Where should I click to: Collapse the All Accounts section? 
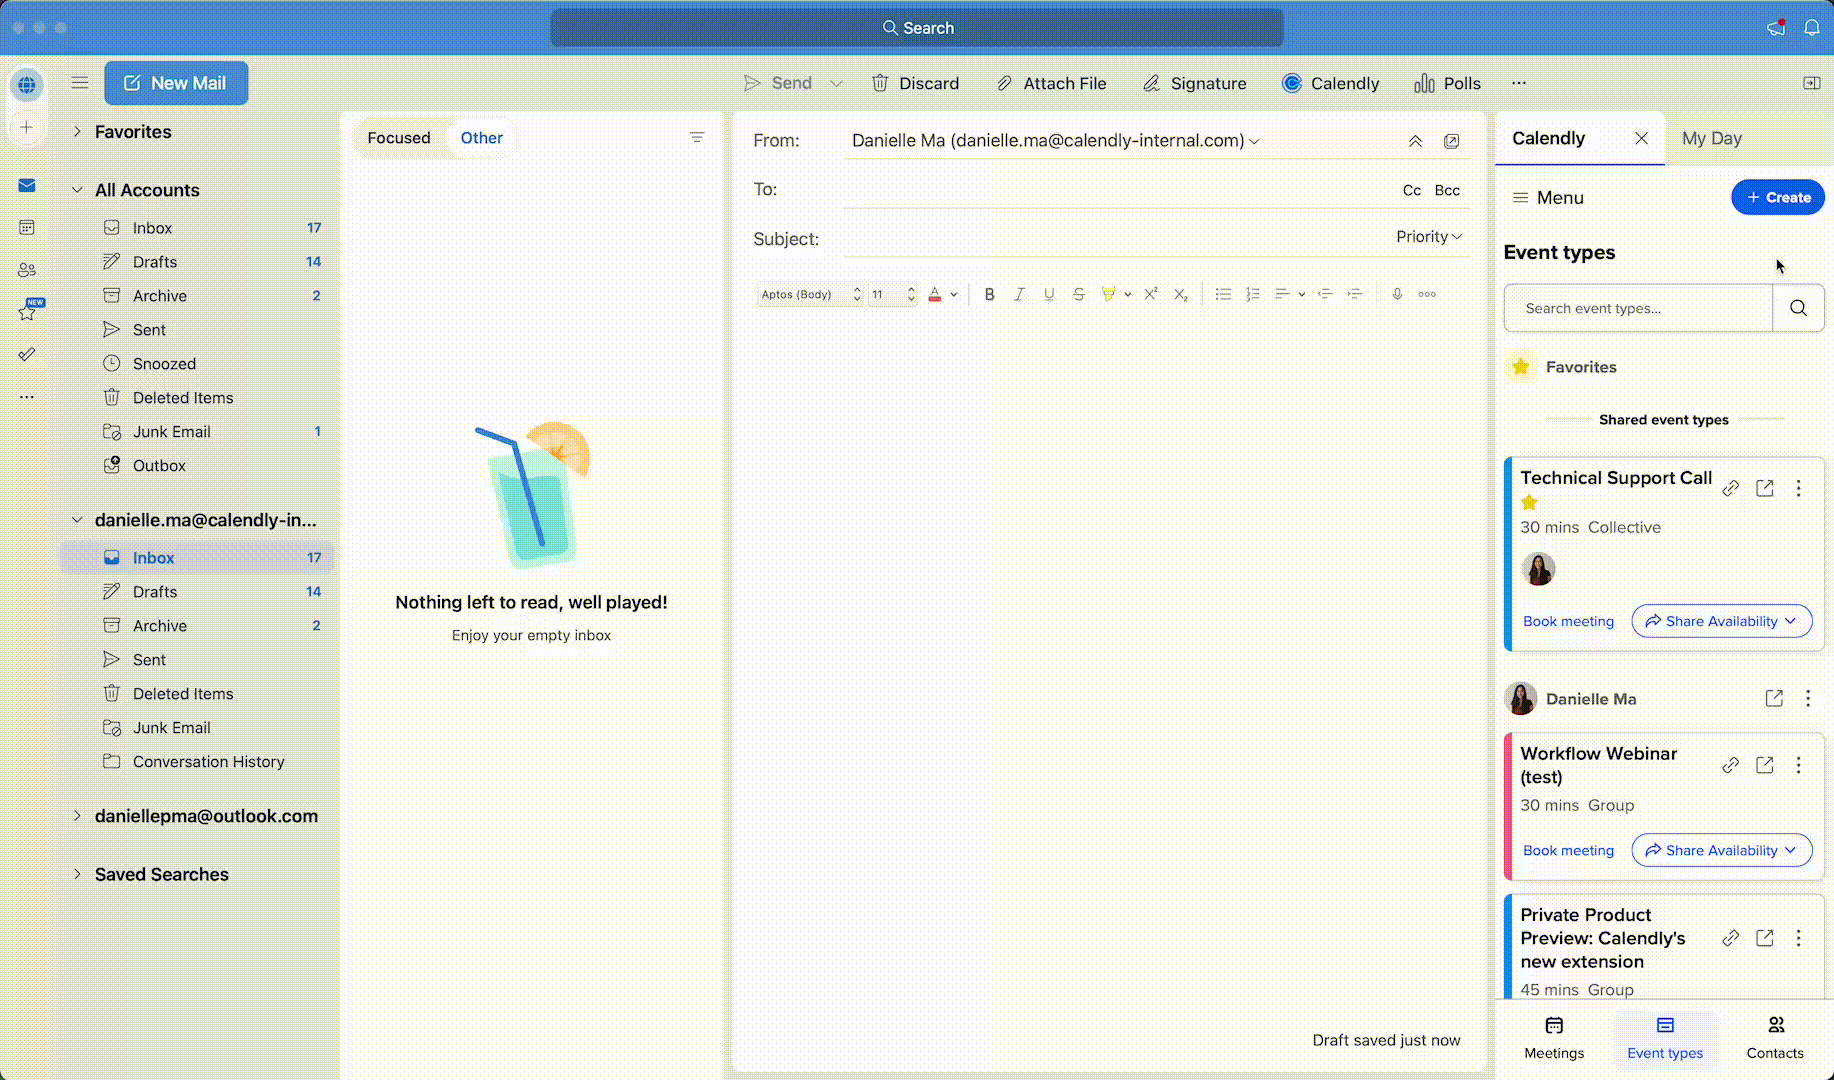click(x=77, y=189)
